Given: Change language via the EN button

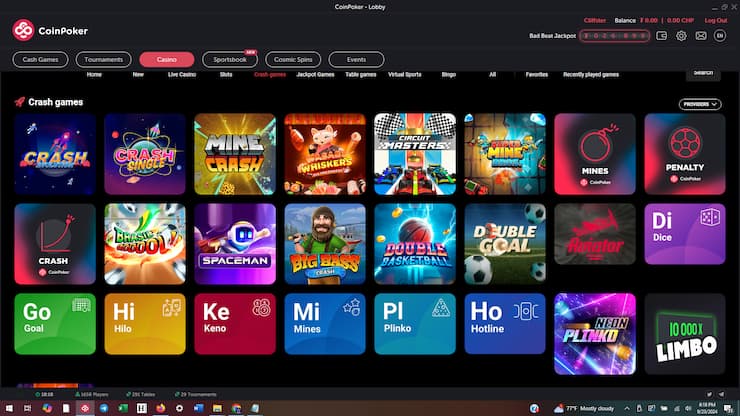Looking at the screenshot, I should 720,35.
